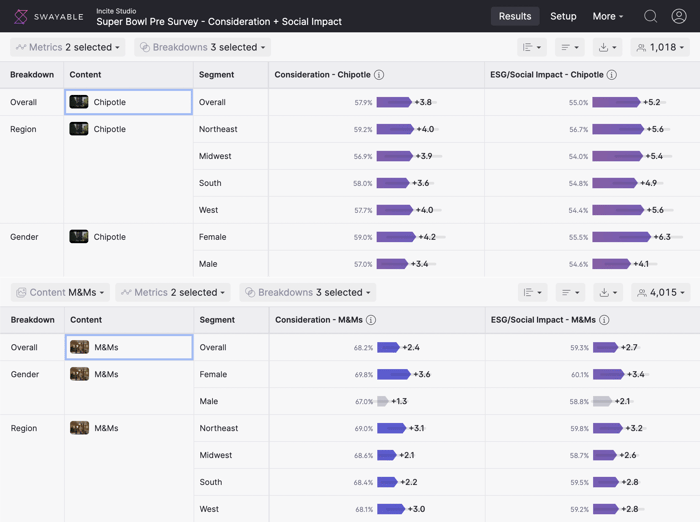Open the search magnifier icon
Viewport: 700px width, 522px height.
coord(650,17)
